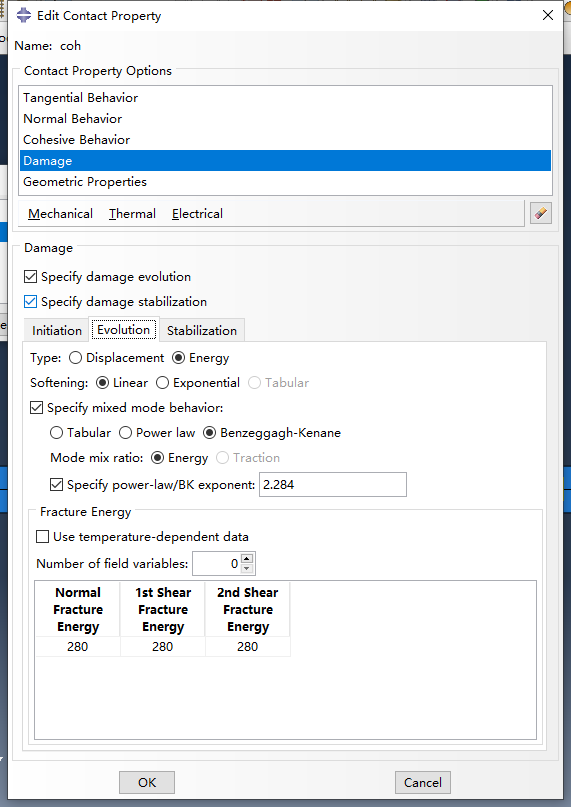This screenshot has height=807, width=571.
Task: Open the Electrical menu
Action: pos(197,214)
